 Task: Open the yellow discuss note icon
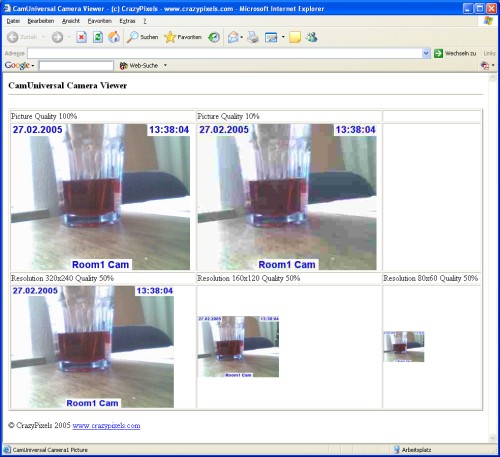tap(295, 37)
